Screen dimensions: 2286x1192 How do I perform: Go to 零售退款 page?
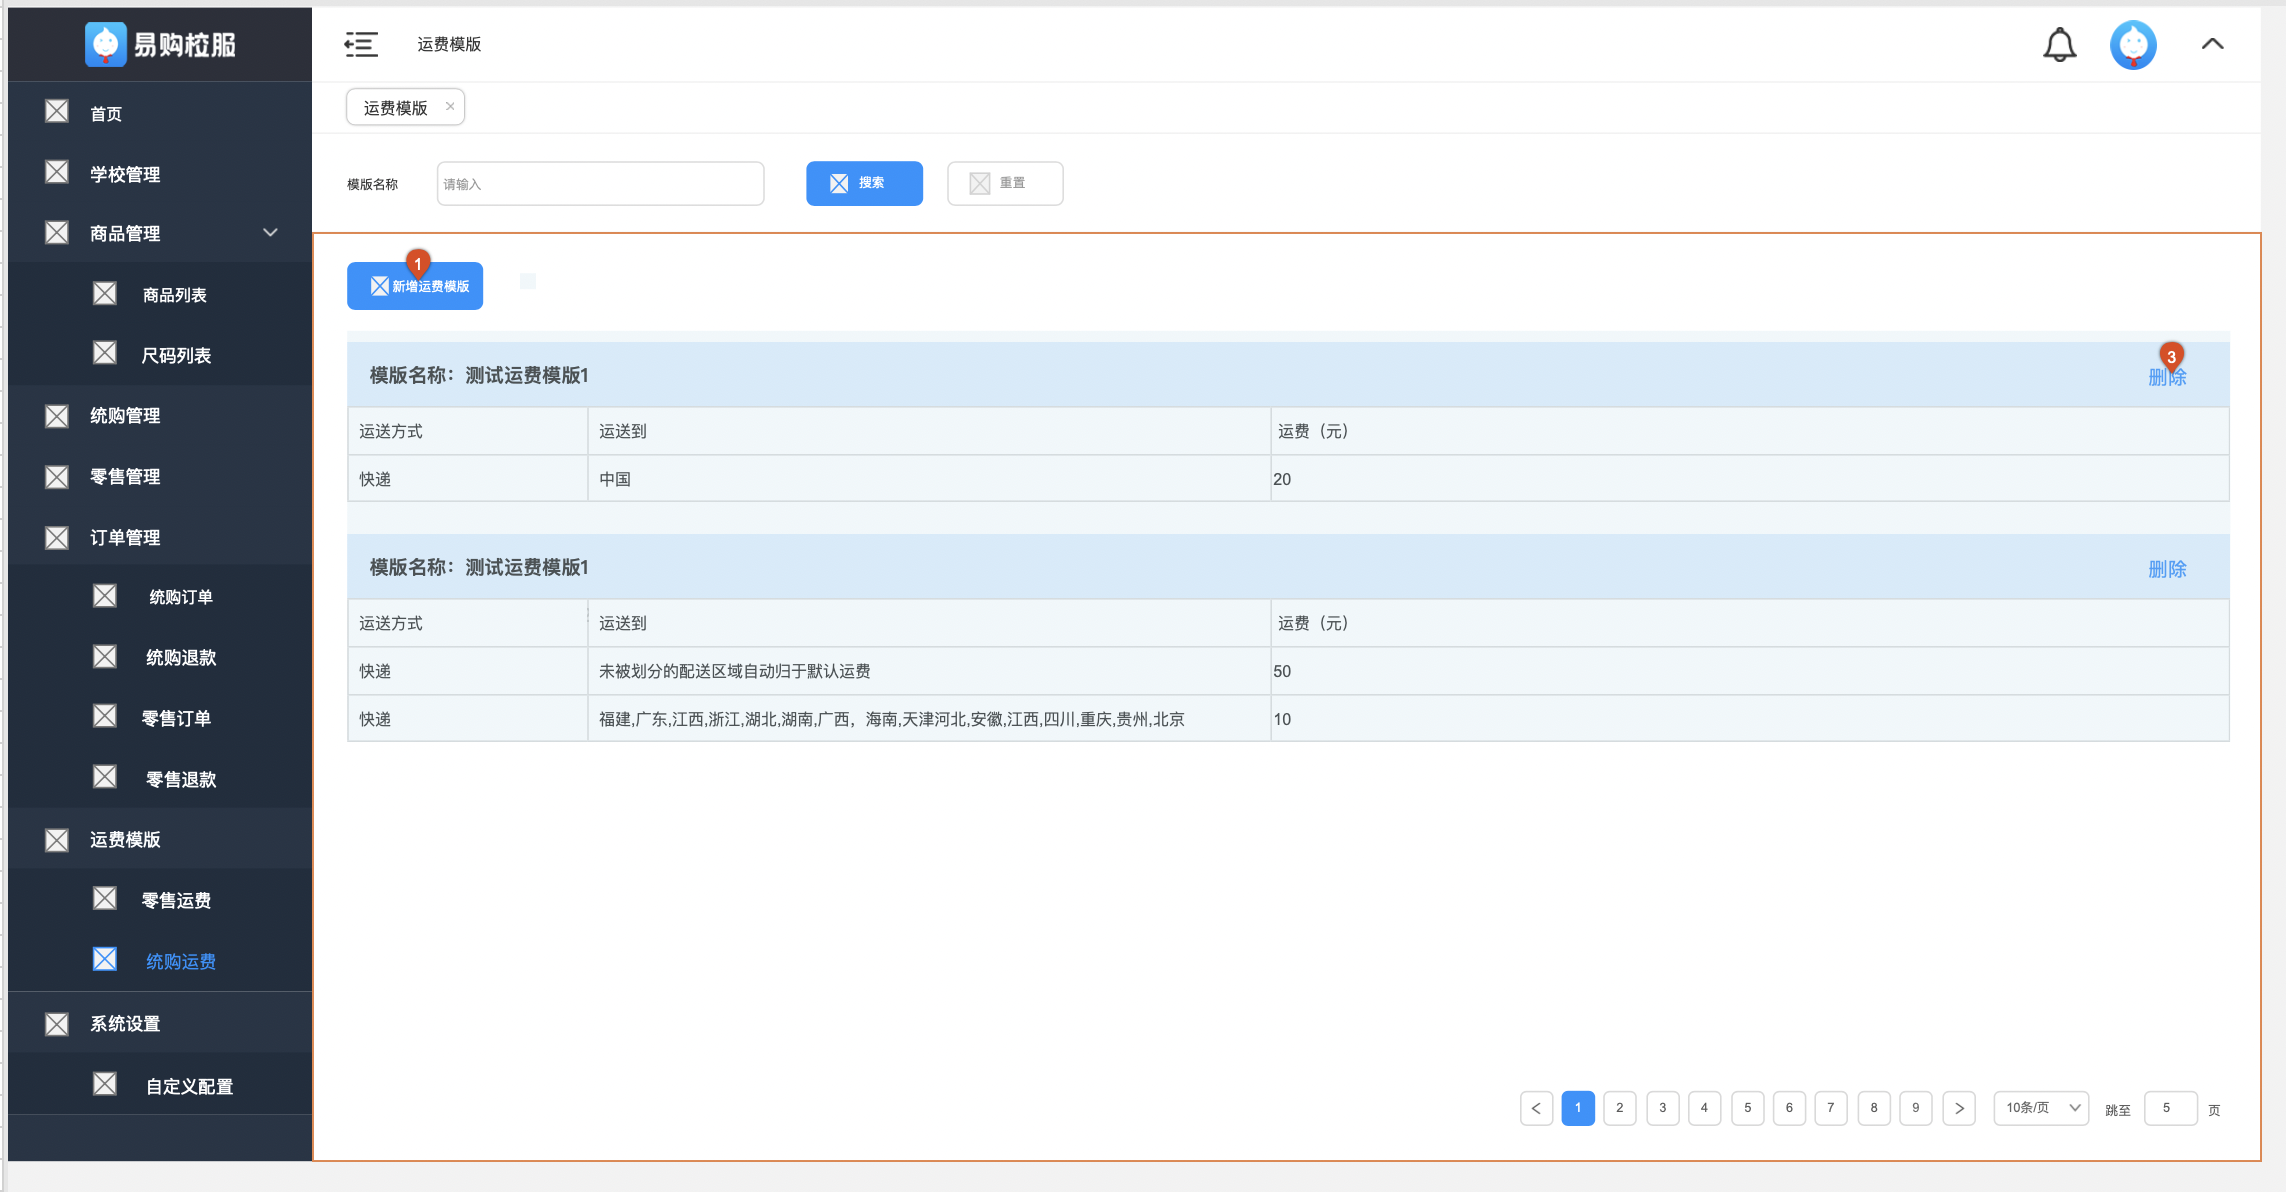click(181, 779)
